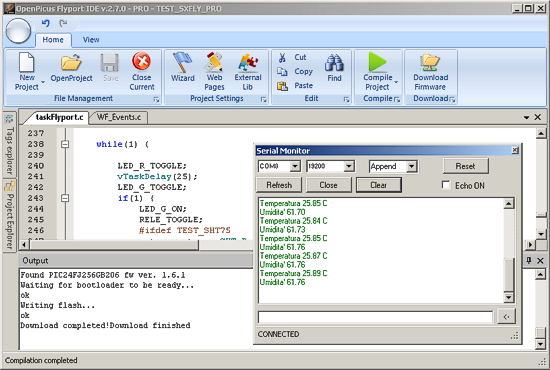The width and height of the screenshot is (550, 370).
Task: Click the Cut scissors icon
Action: (x=282, y=57)
